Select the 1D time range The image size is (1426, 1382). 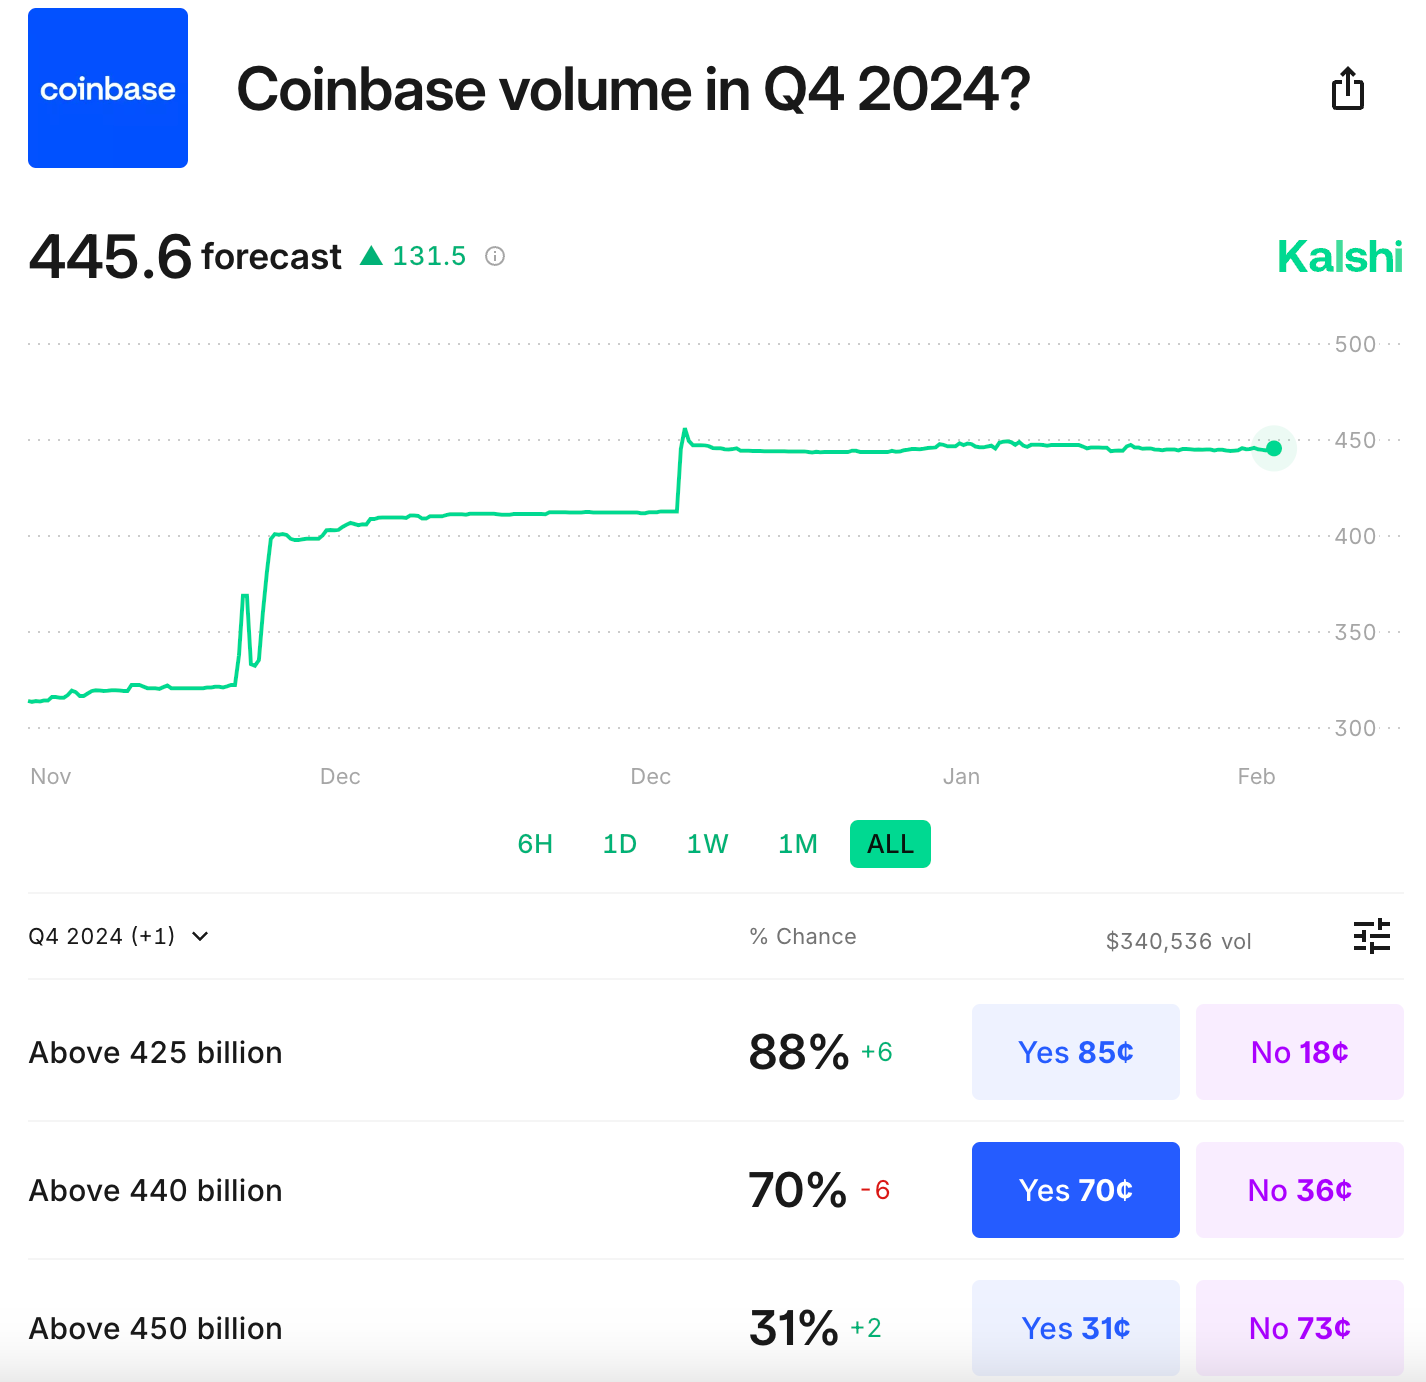click(620, 843)
